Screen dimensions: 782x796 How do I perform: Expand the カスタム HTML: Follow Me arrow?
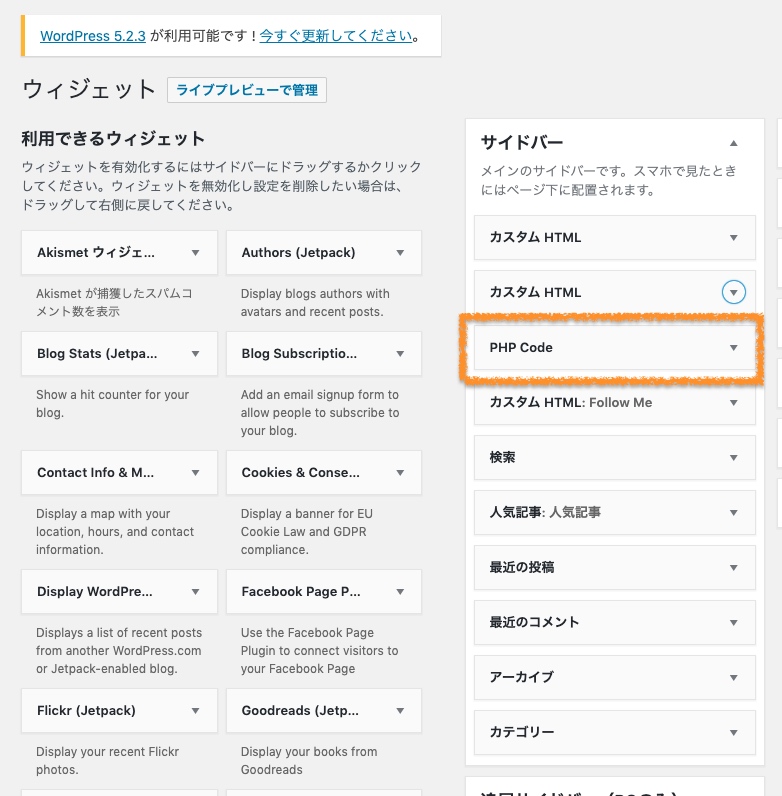coord(733,403)
